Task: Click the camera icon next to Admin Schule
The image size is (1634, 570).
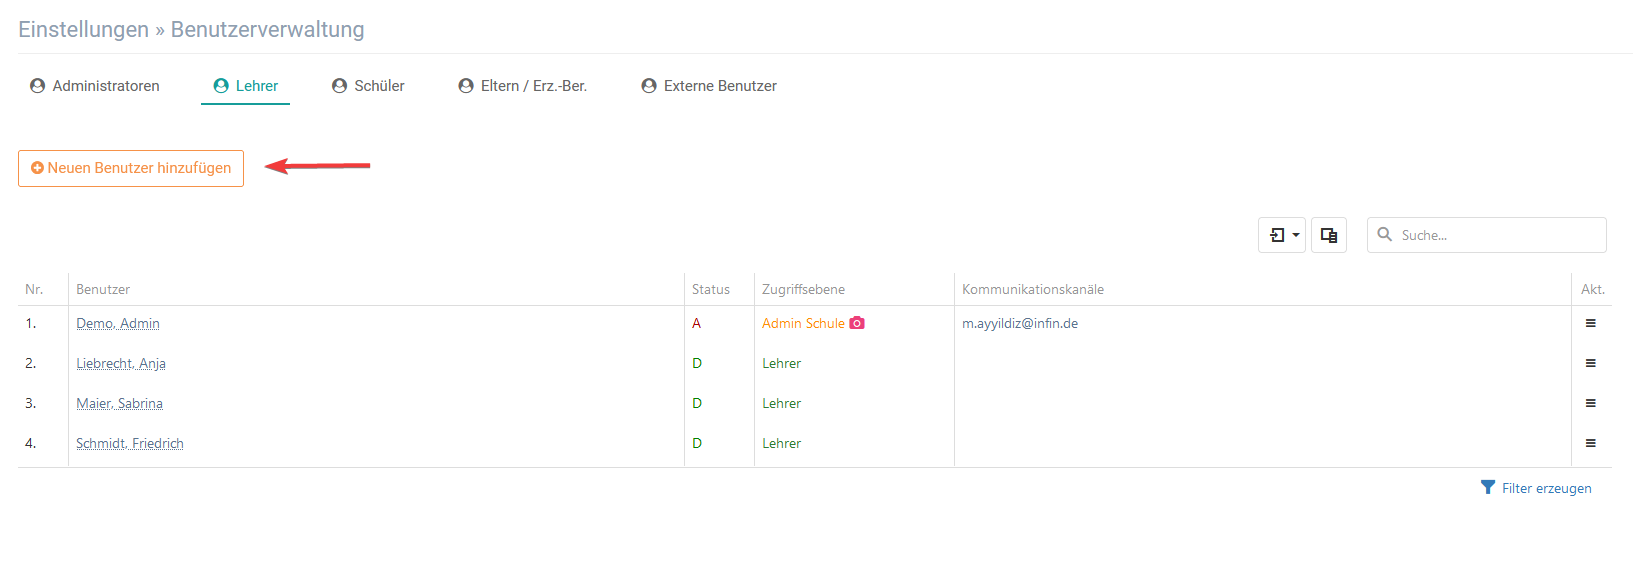Action: click(x=857, y=323)
